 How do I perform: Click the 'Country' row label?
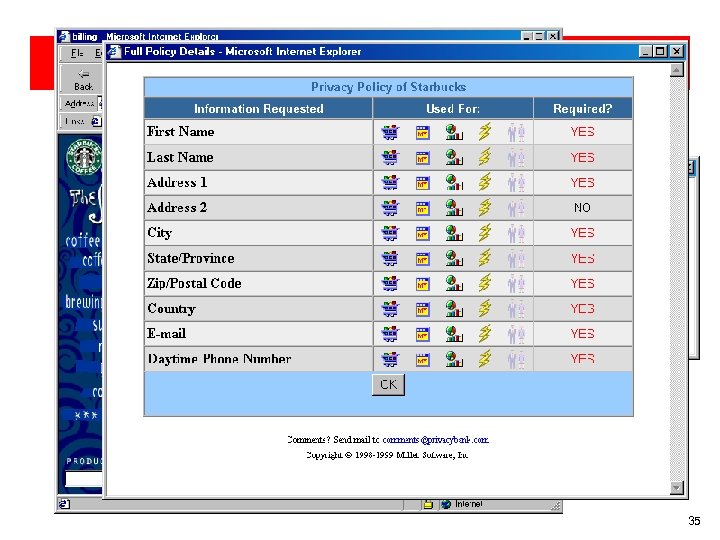click(x=171, y=309)
